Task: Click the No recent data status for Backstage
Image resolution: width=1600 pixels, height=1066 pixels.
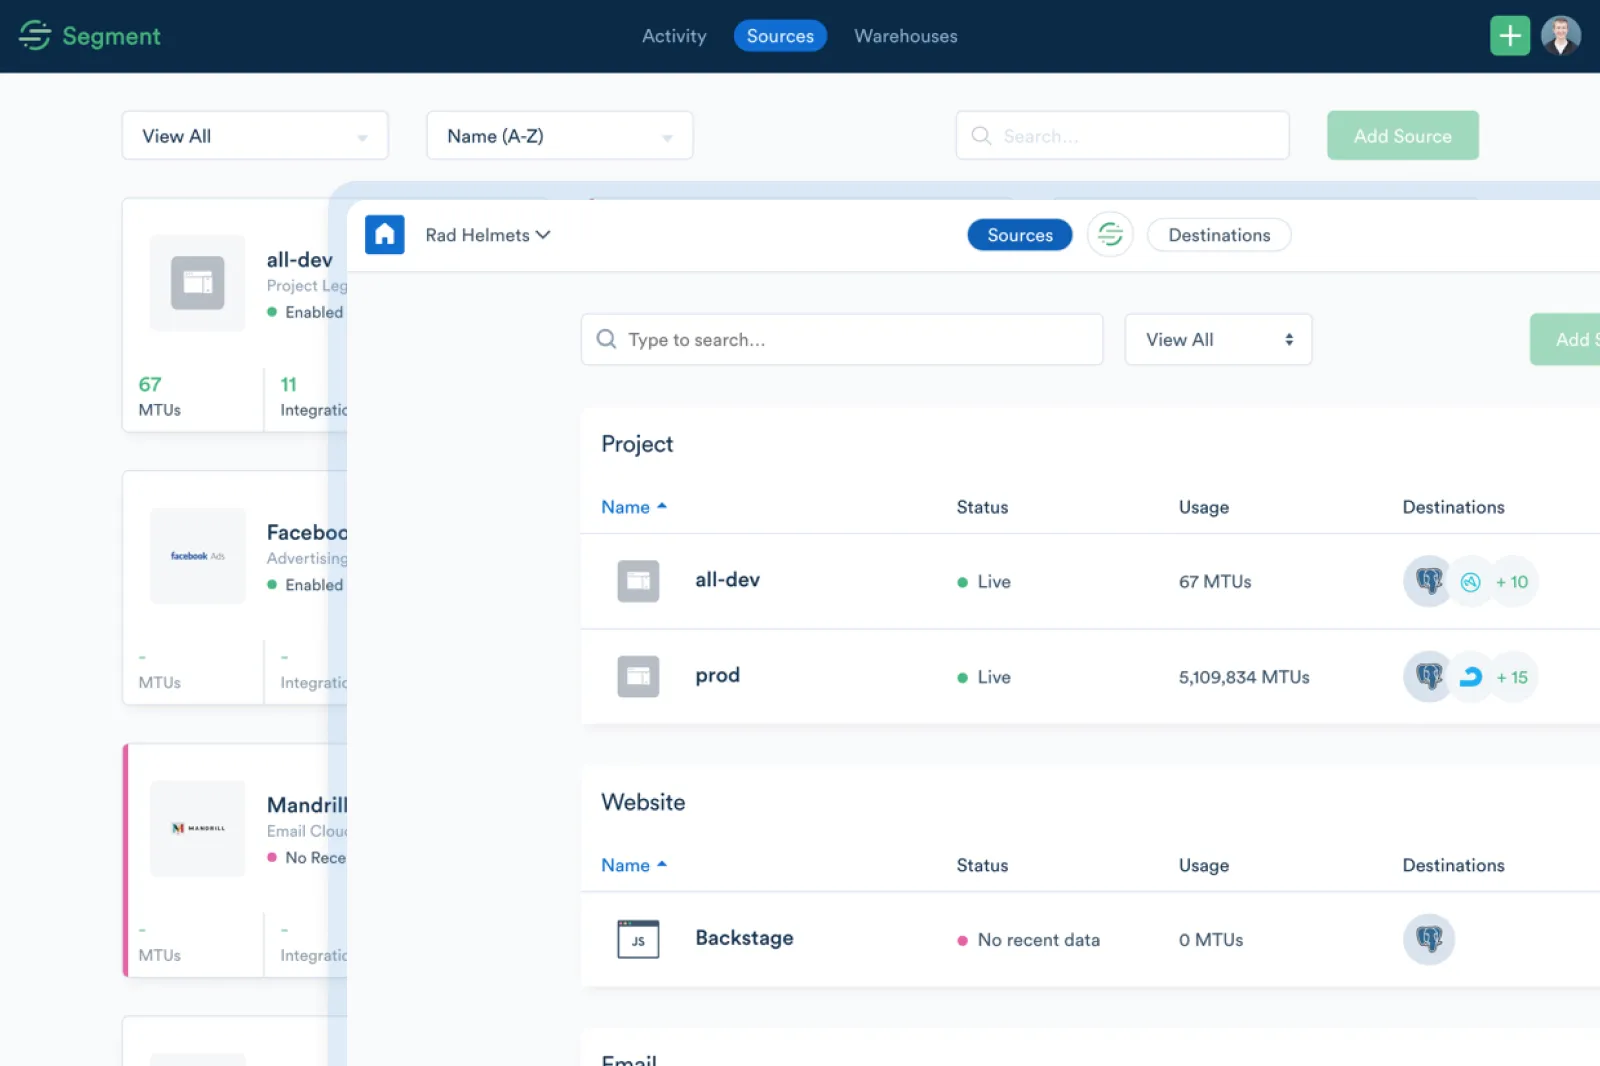Action: coord(1029,940)
